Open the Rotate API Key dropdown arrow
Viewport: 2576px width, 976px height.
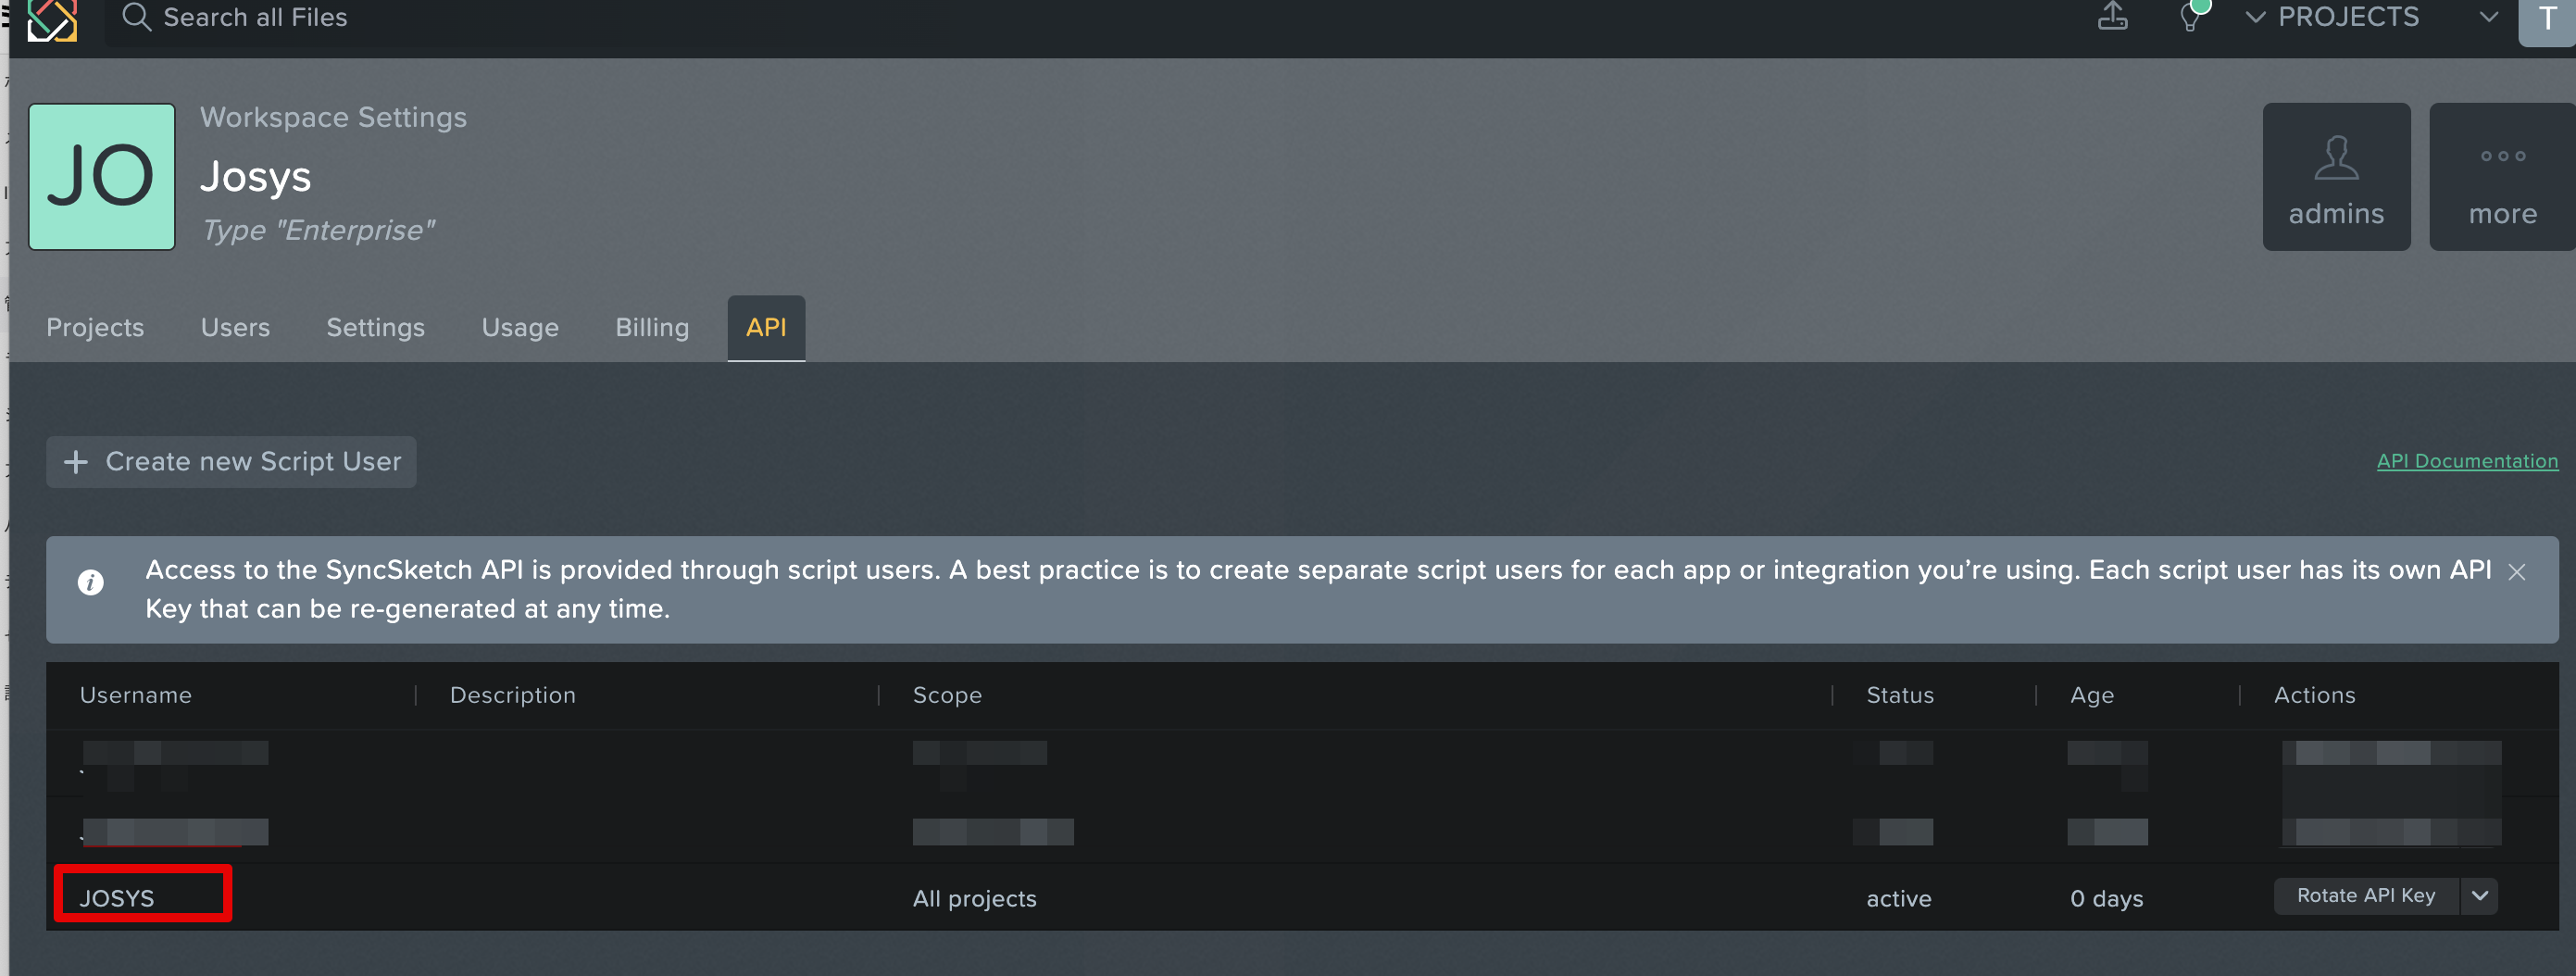click(2479, 896)
